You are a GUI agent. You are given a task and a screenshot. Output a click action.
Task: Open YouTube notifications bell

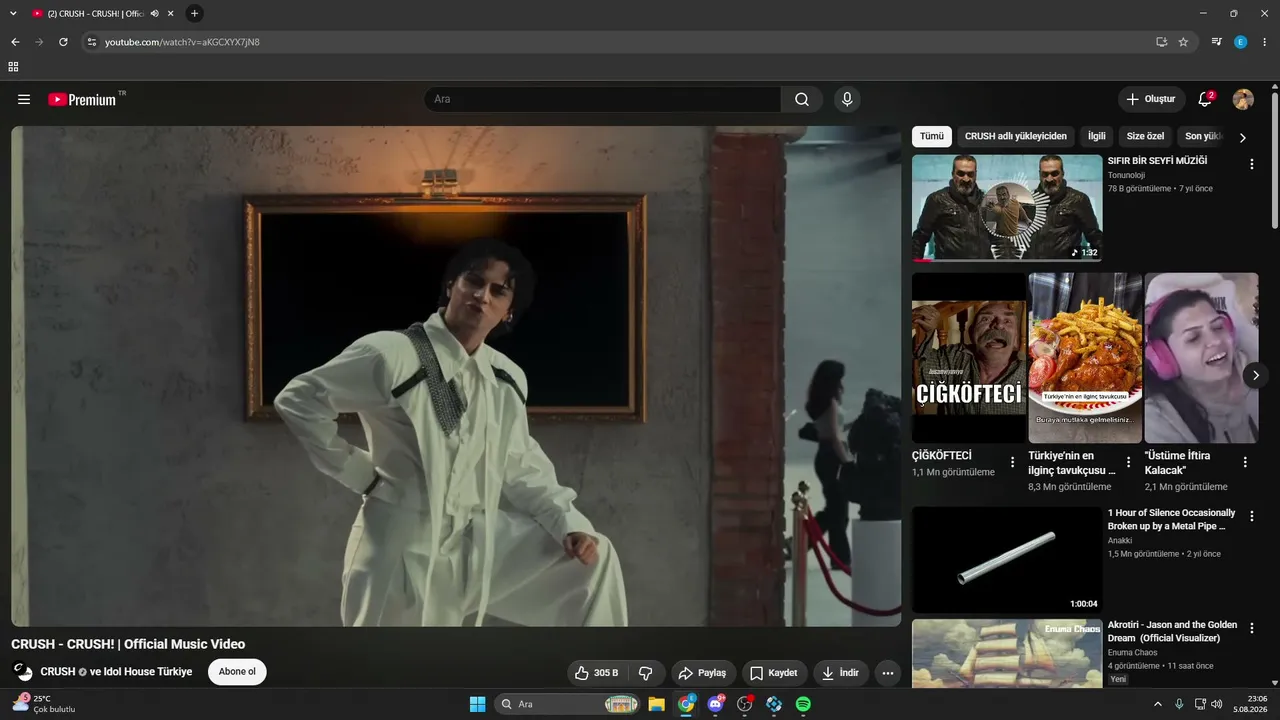[1205, 99]
